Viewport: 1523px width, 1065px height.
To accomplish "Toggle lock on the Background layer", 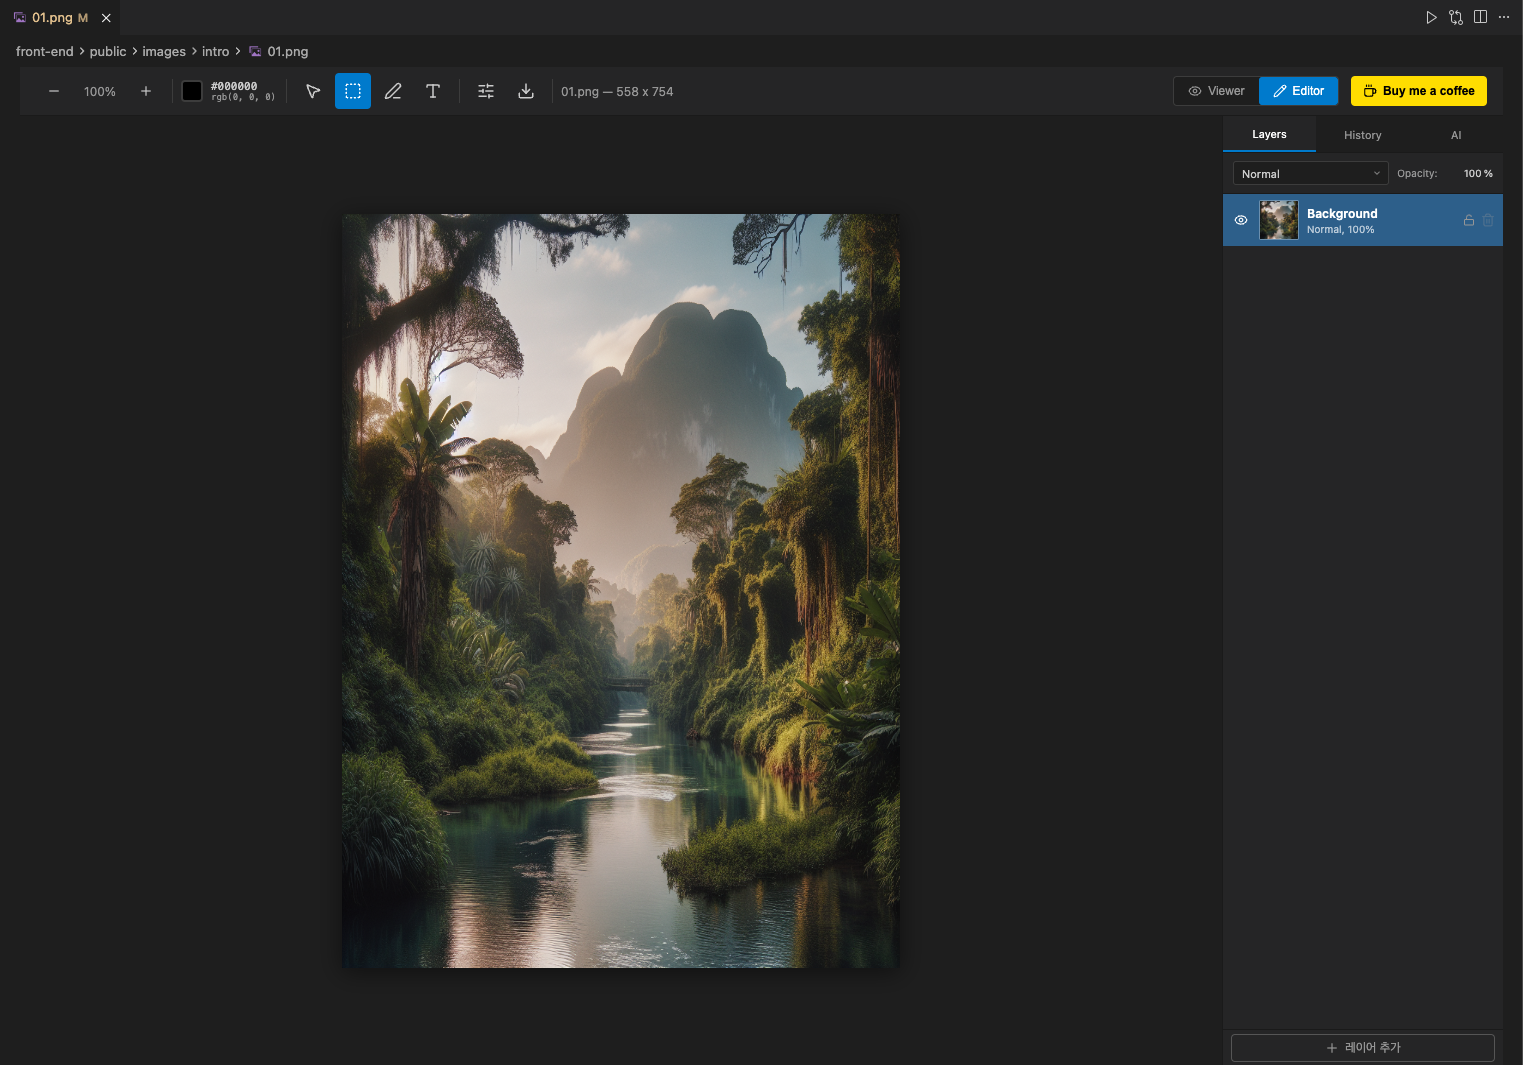I will [x=1469, y=220].
